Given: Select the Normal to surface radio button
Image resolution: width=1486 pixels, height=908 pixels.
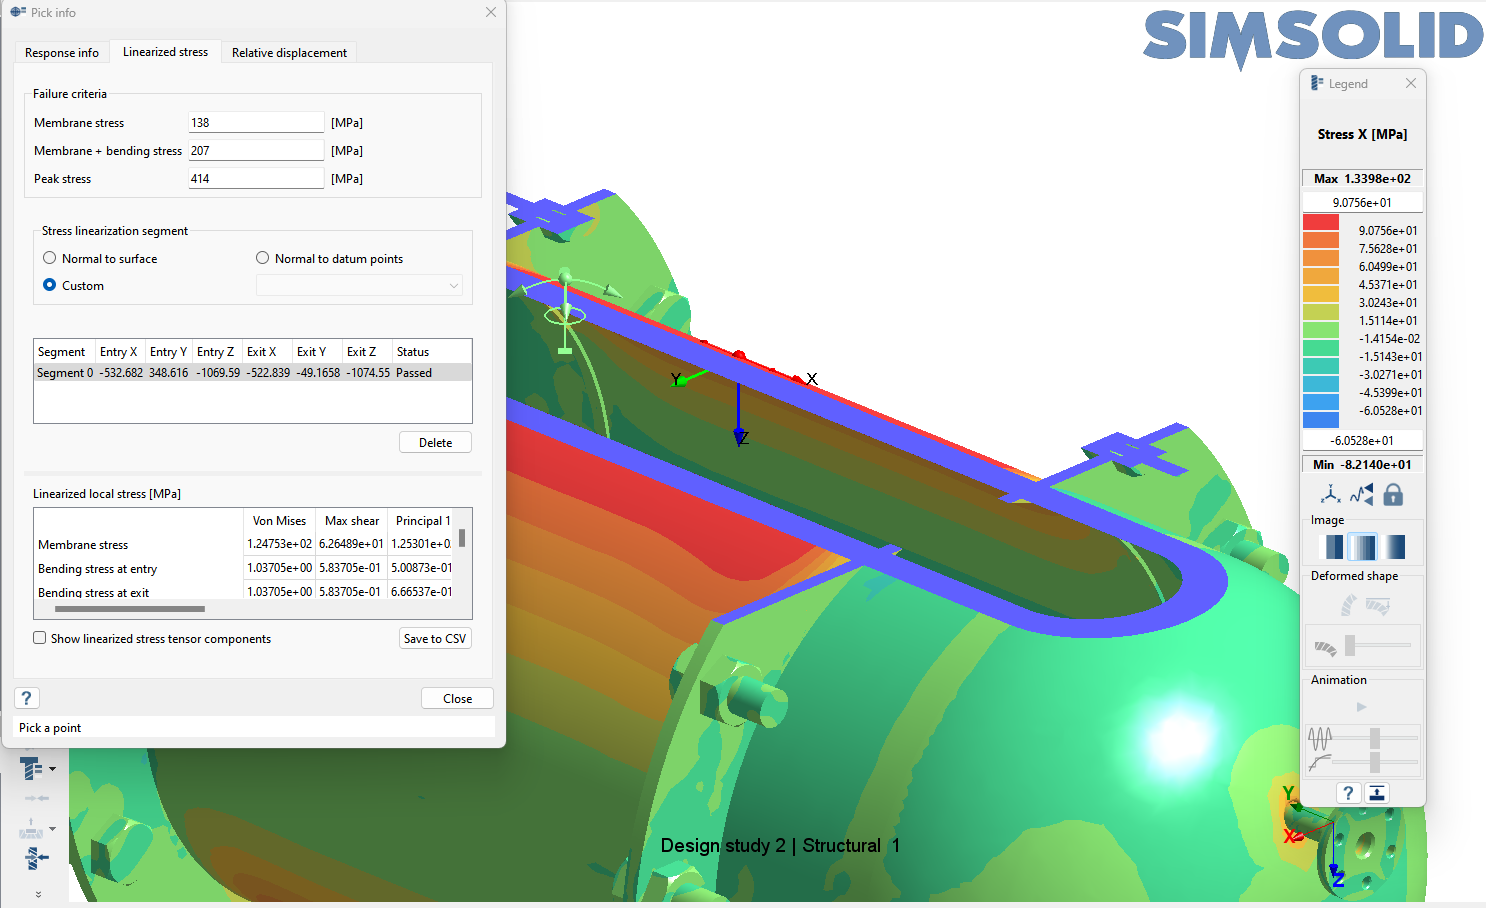Looking at the screenshot, I should point(50,258).
